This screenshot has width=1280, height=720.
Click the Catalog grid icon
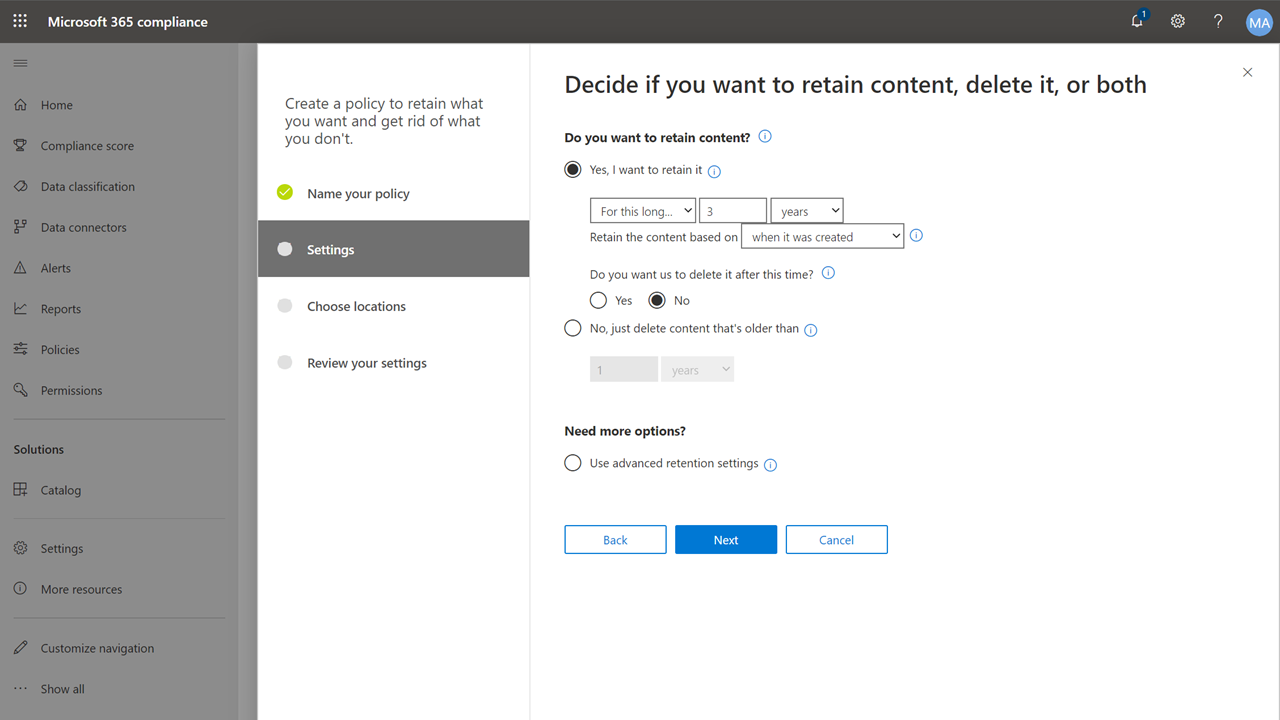pyautogui.click(x=20, y=490)
